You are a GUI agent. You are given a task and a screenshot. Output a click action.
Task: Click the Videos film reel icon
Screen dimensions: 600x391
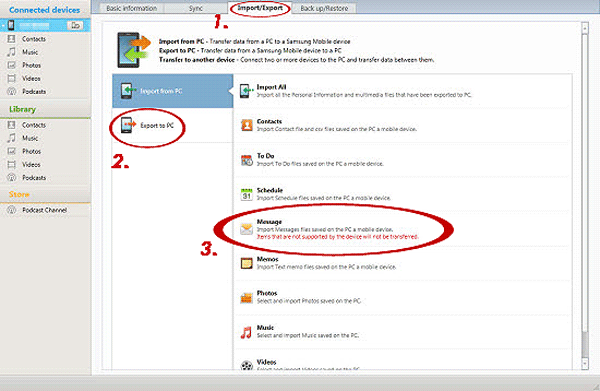tap(247, 366)
